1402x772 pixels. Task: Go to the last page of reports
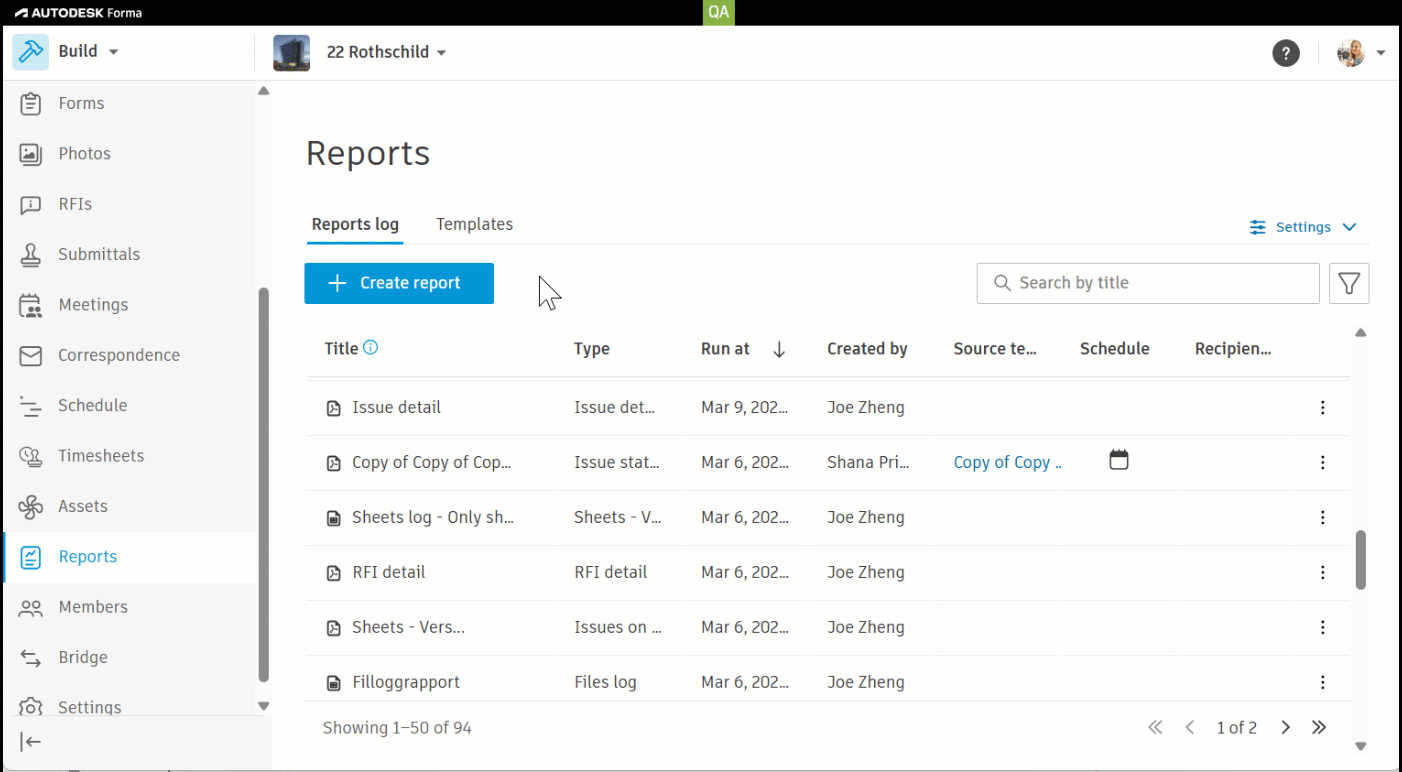click(1319, 728)
